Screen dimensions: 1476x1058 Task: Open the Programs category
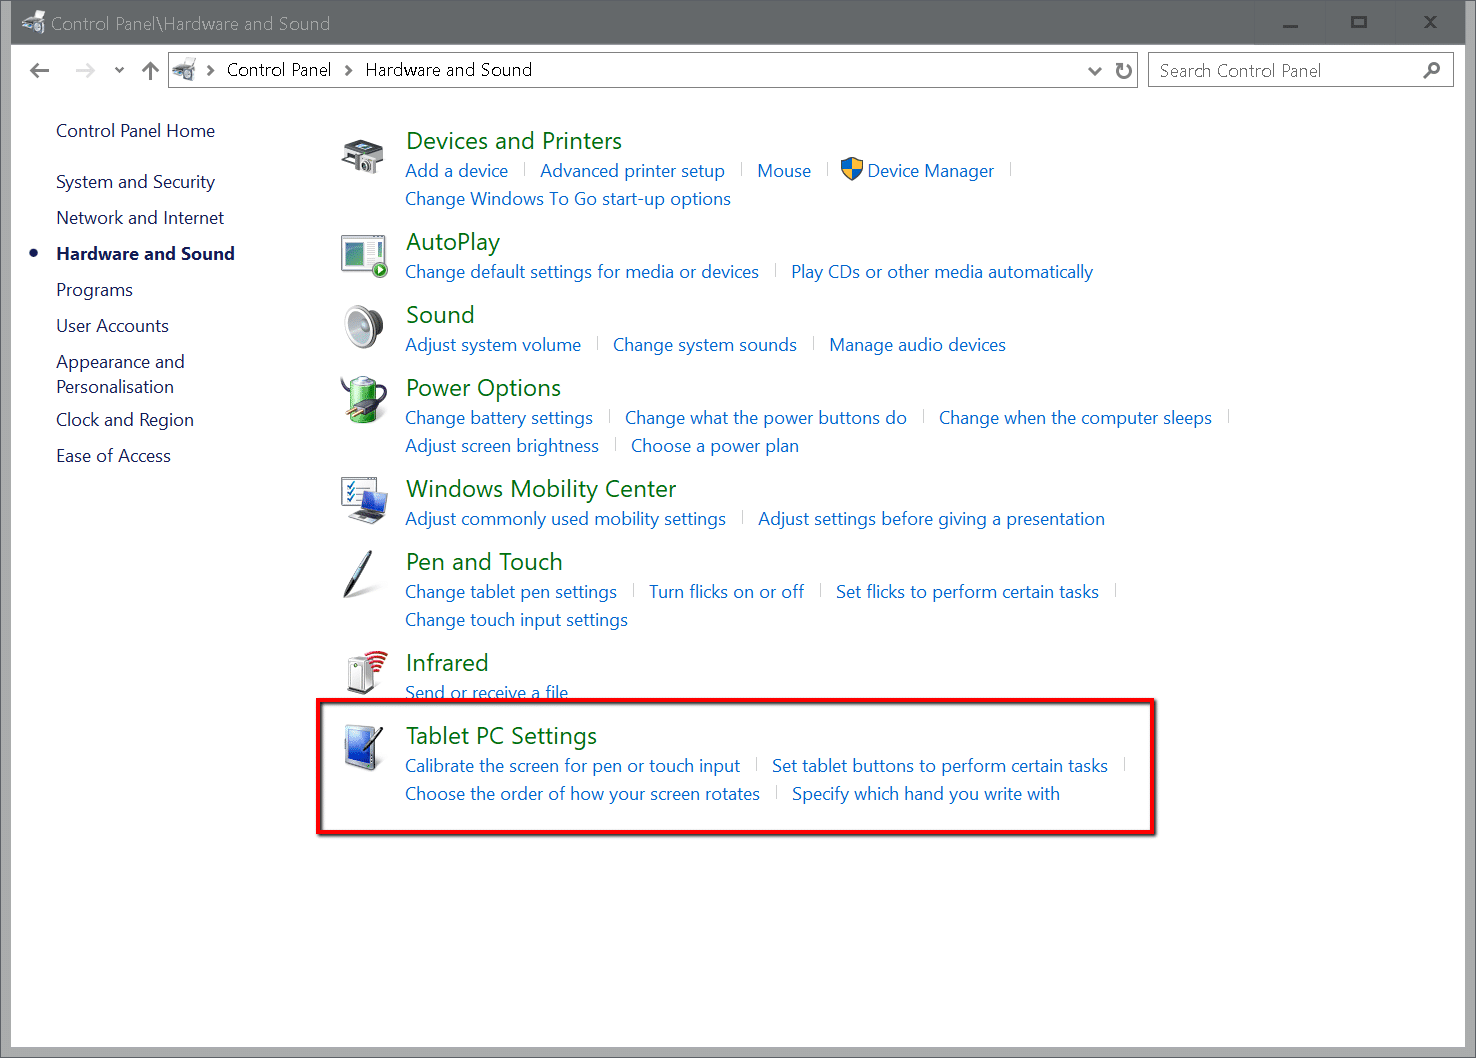(x=94, y=290)
